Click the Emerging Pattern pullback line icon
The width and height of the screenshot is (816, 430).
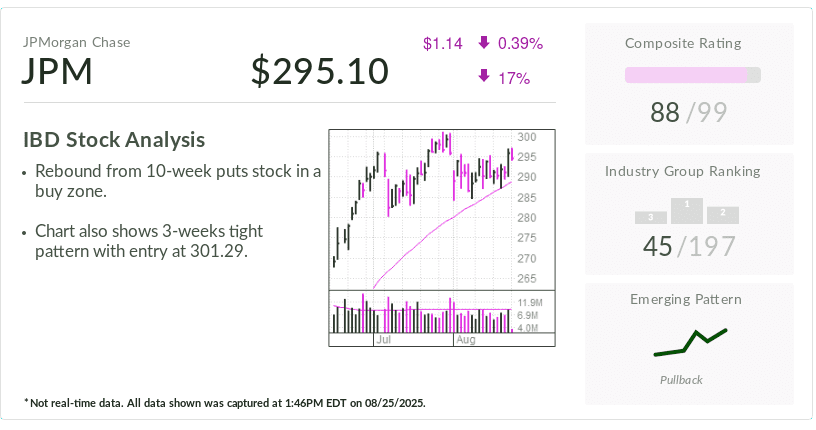coord(690,343)
